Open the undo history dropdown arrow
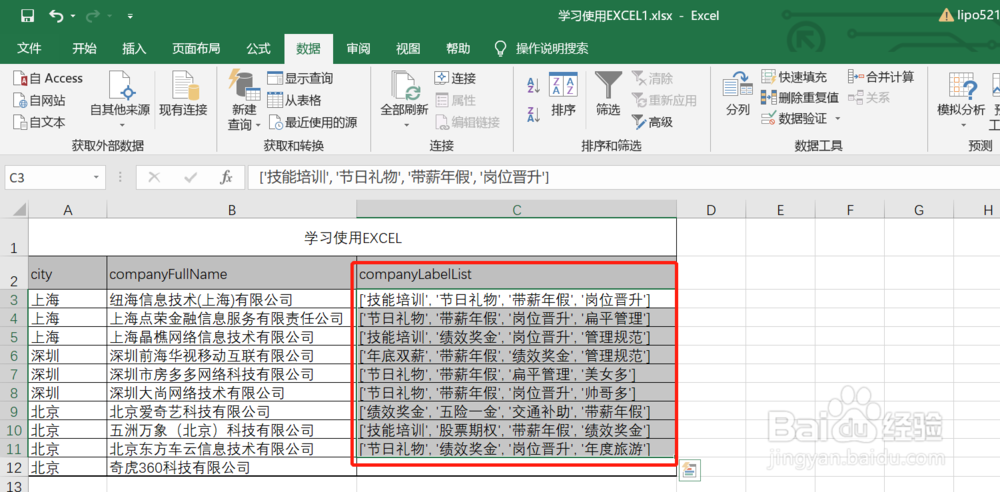This screenshot has width=1000, height=492. tap(73, 16)
